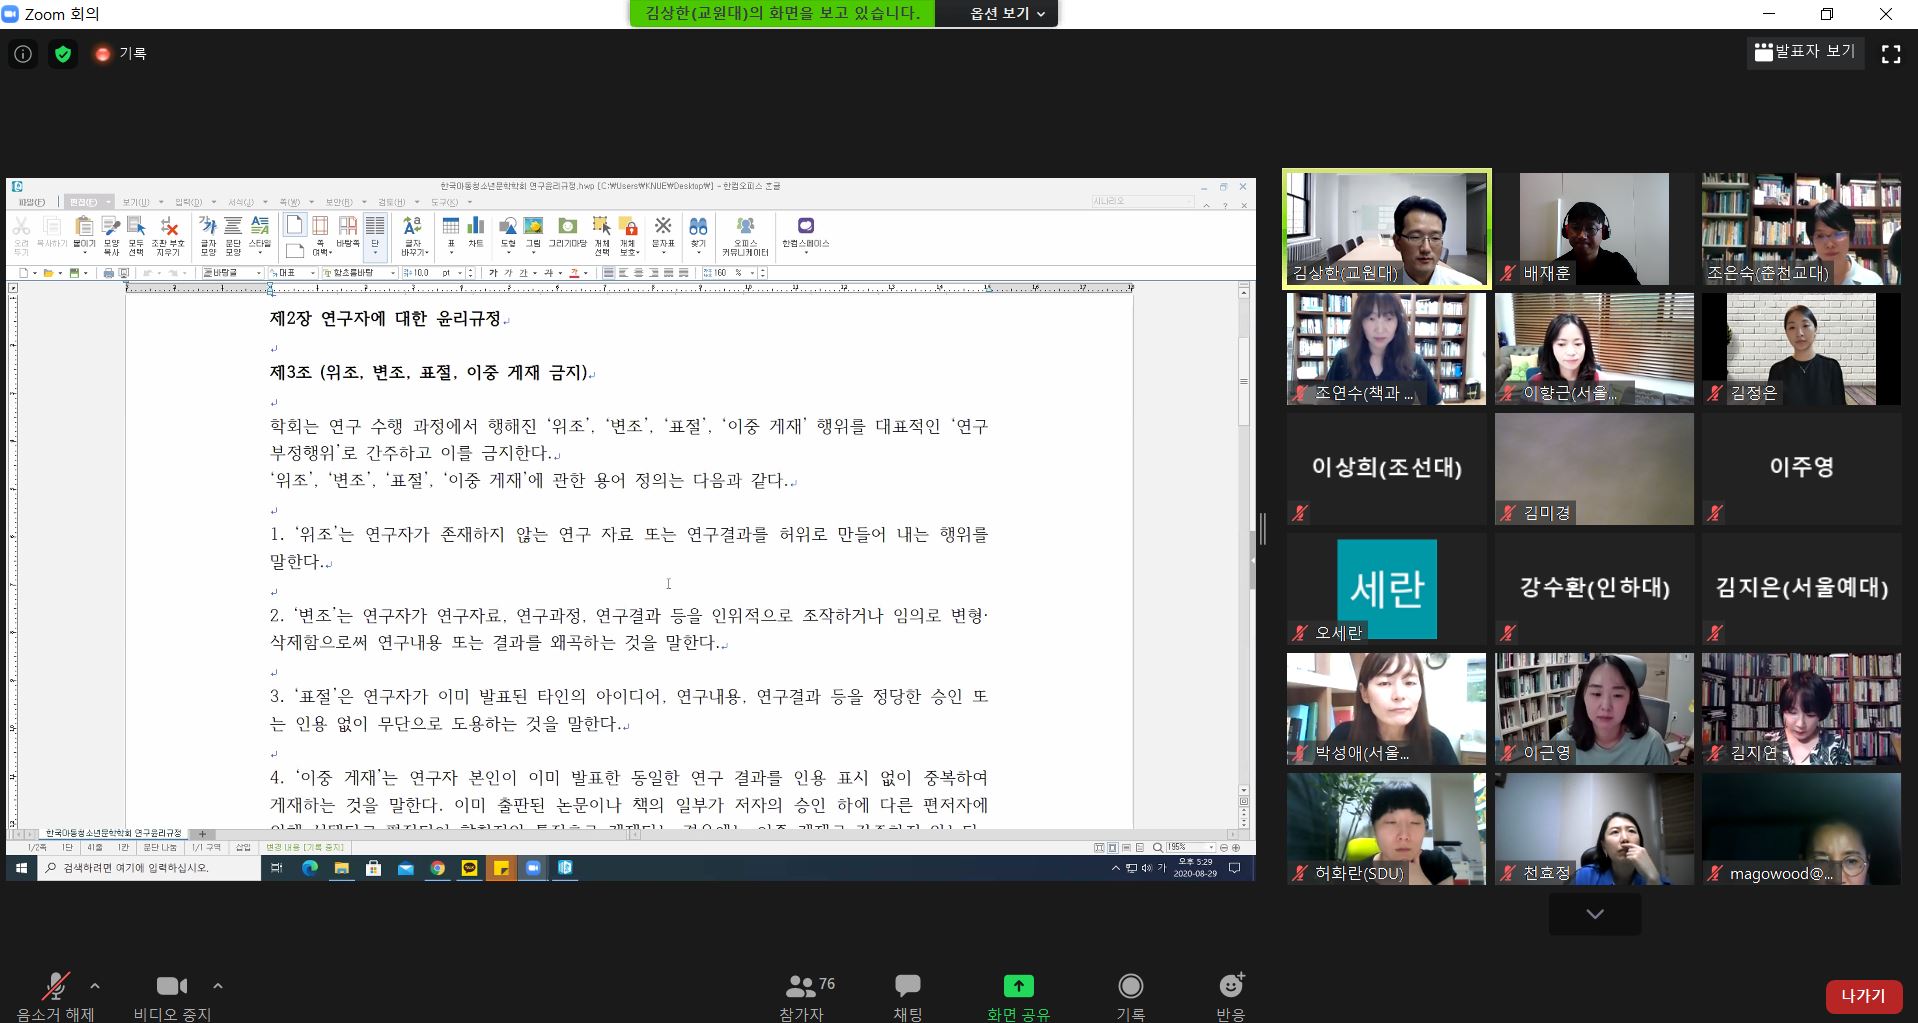Select 김상한(교원대) video thumbnail
The image size is (1918, 1023).
click(1386, 229)
